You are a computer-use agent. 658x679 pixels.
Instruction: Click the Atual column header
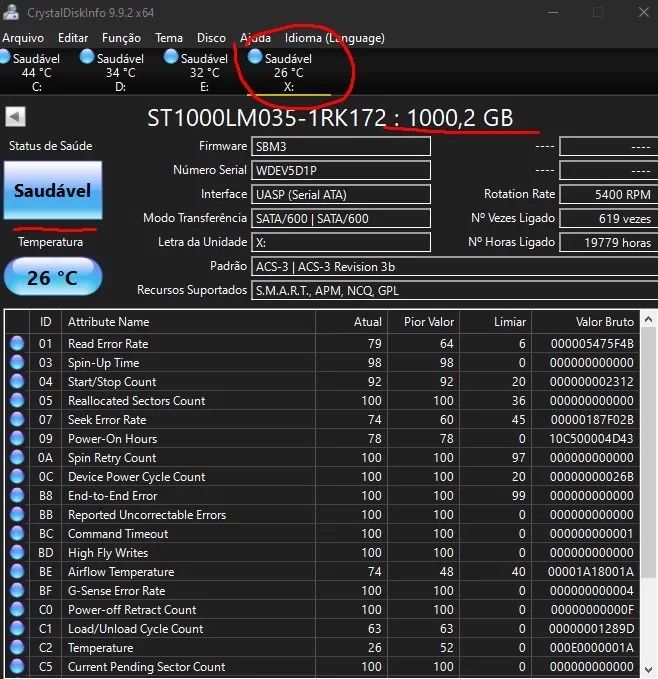[x=352, y=322]
